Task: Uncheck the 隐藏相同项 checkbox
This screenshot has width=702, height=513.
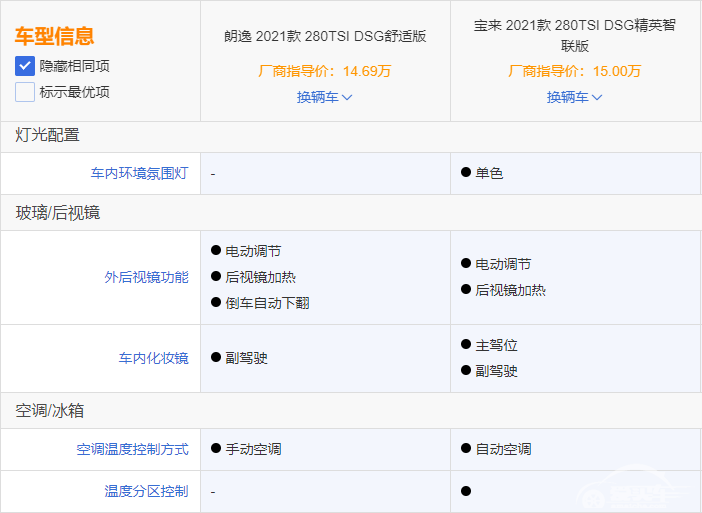Action: [25, 66]
